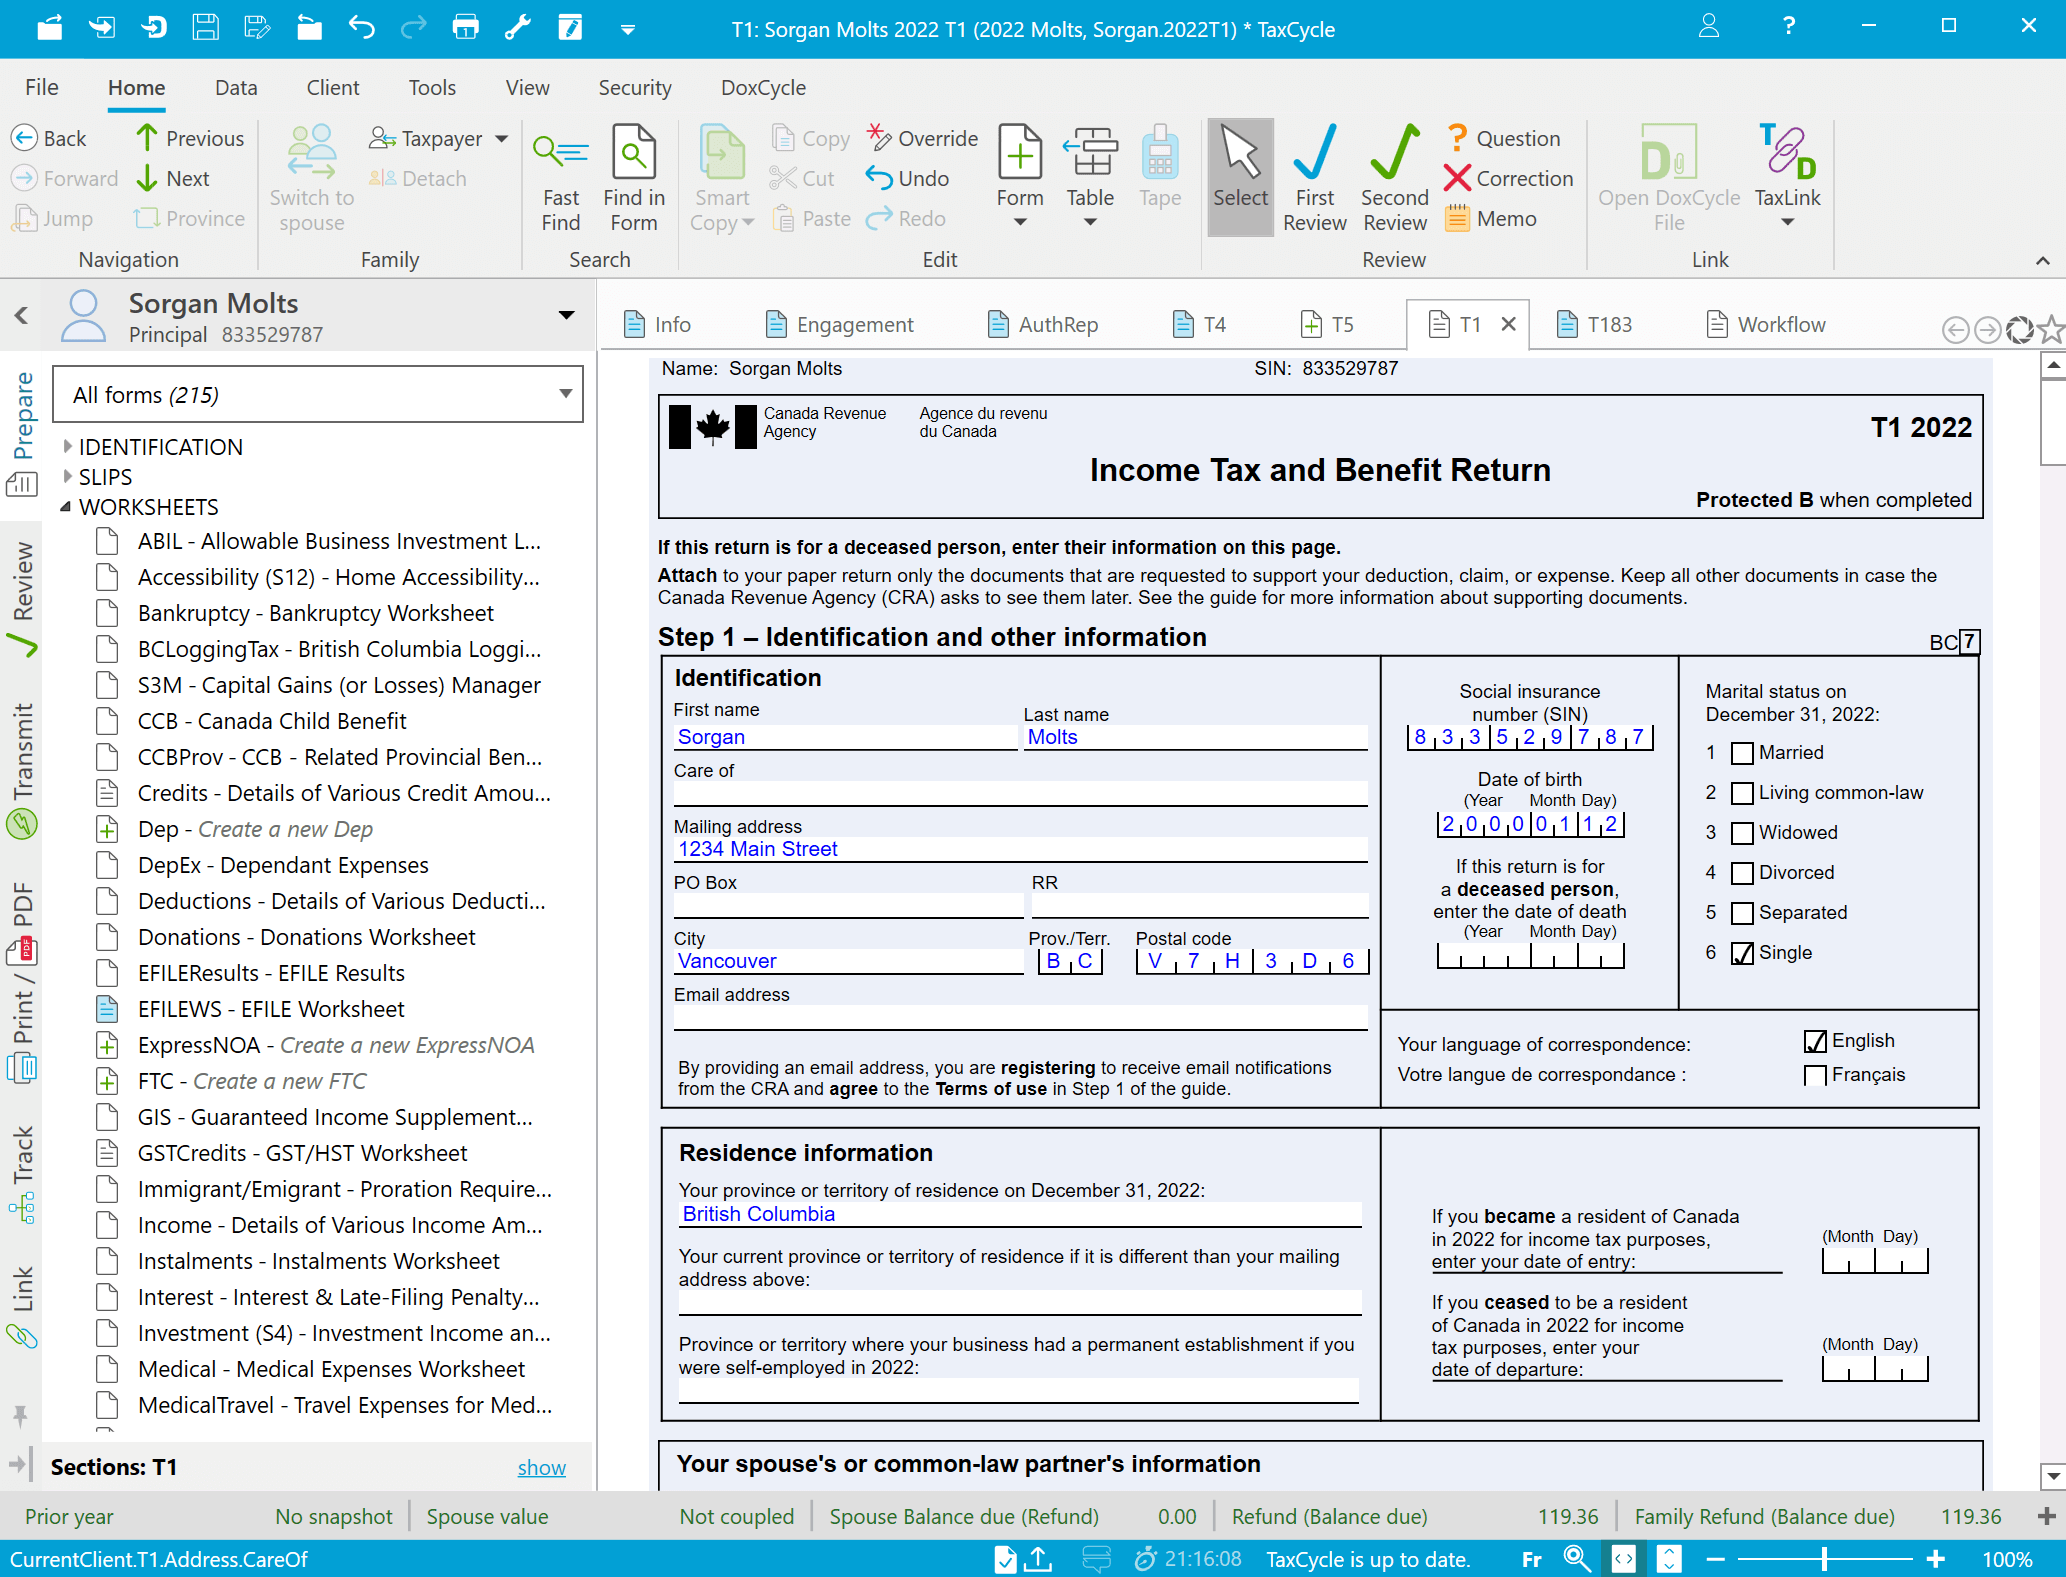Add a Correction review mark

pyautogui.click(x=1508, y=178)
